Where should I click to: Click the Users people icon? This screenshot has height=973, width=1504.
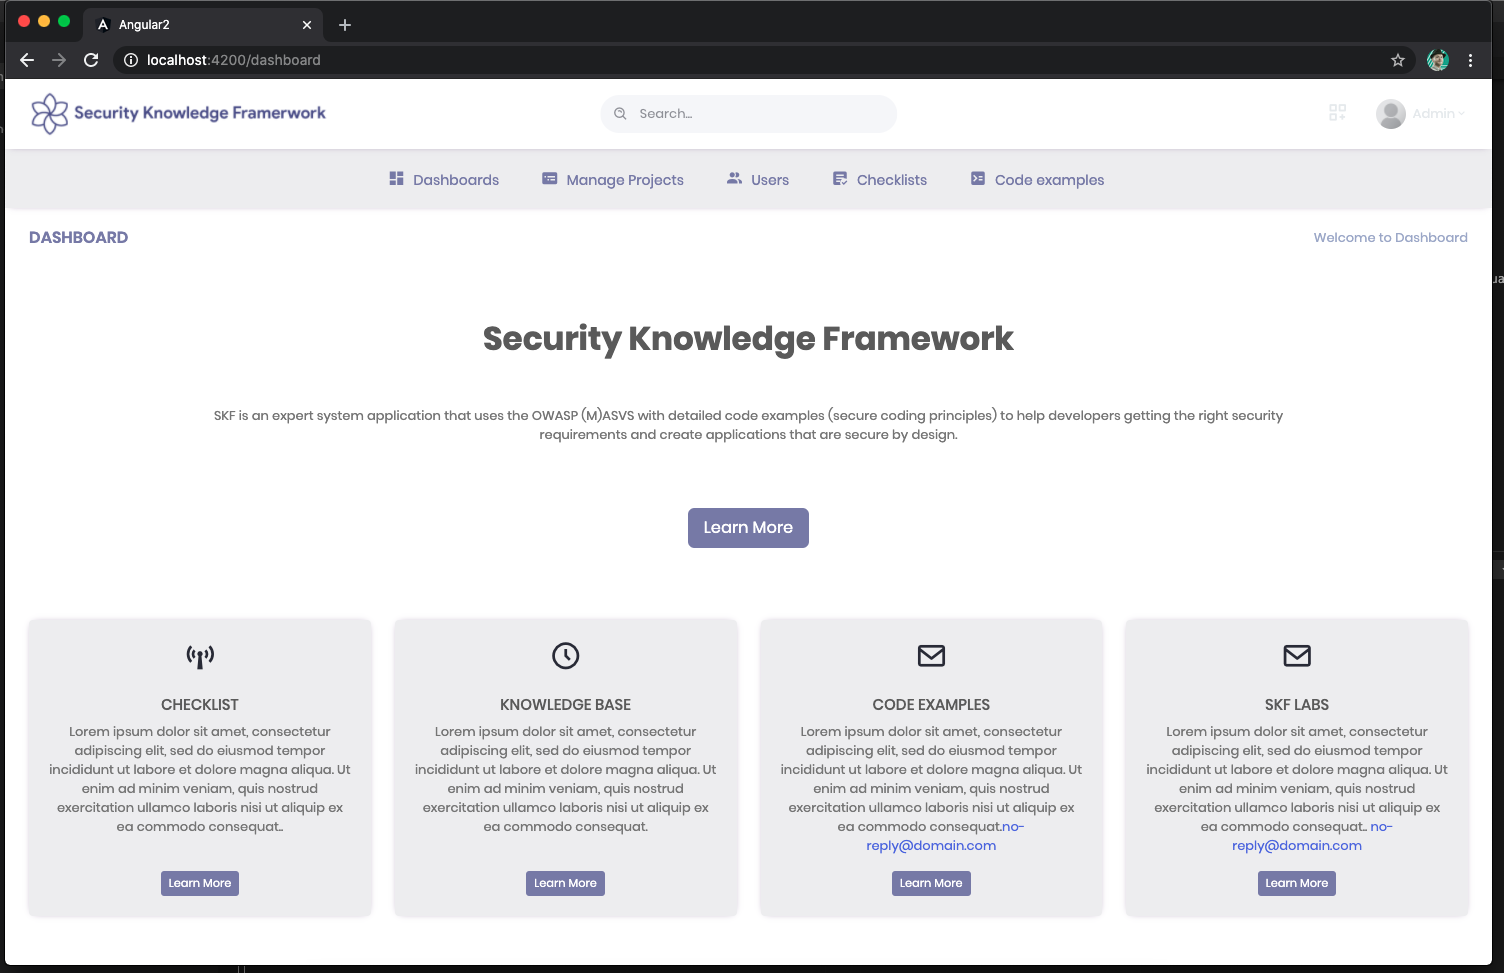[x=734, y=178]
